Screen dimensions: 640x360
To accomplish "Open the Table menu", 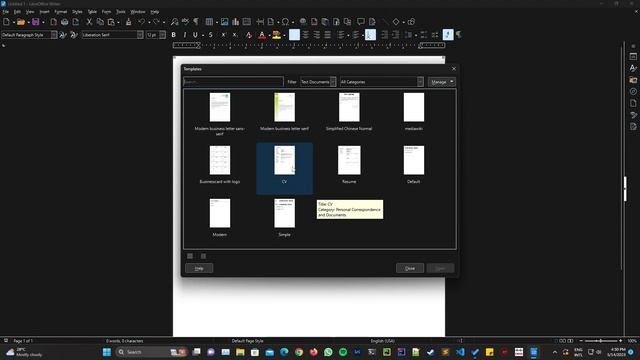I will point(92,12).
